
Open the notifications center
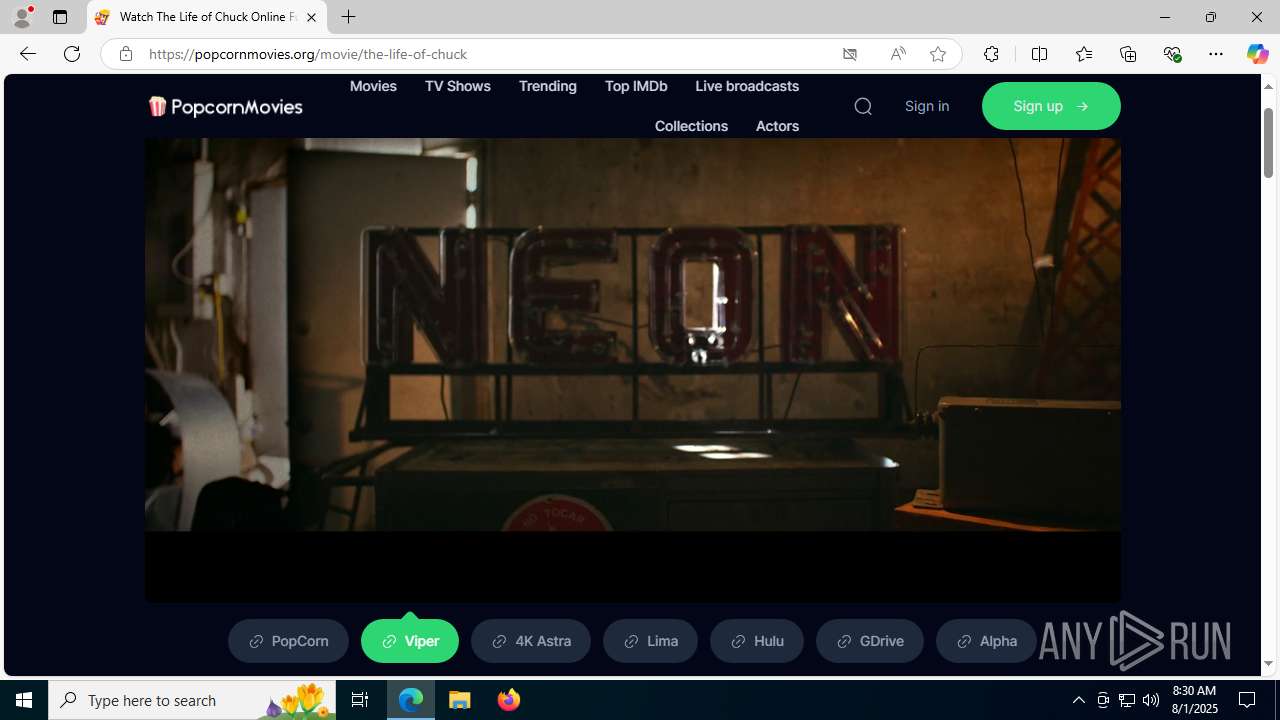coord(1247,700)
